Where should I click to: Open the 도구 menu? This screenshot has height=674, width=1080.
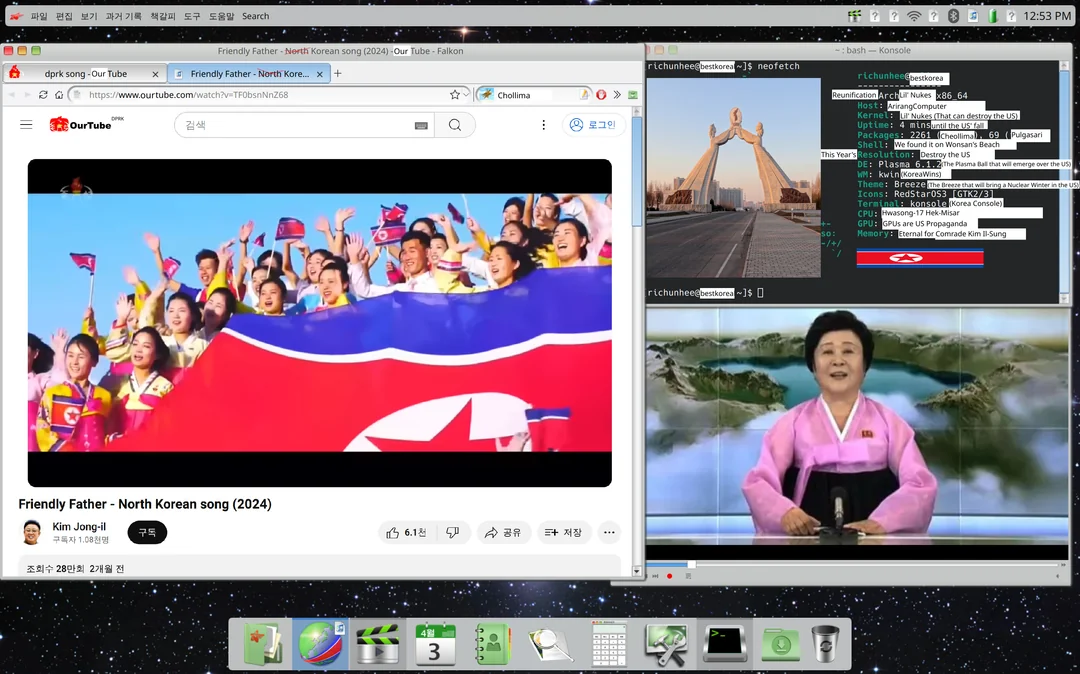coord(192,16)
